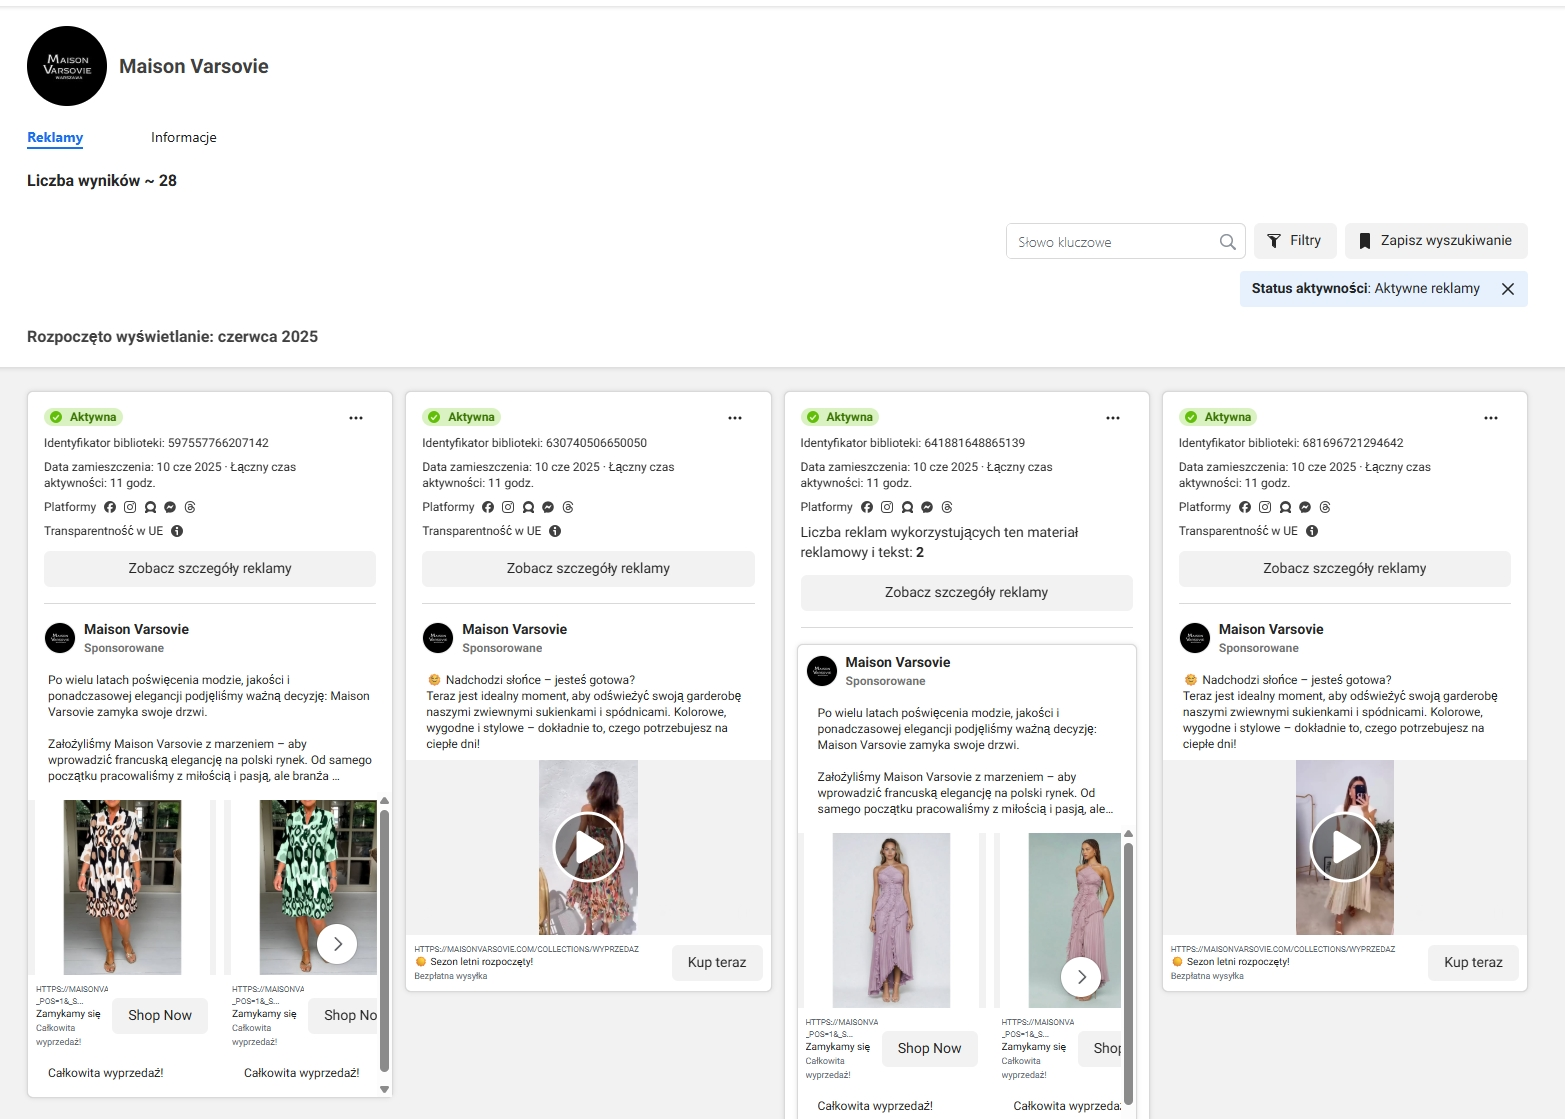Open first purple dress image in third ad
The image size is (1565, 1119).
tap(891, 920)
